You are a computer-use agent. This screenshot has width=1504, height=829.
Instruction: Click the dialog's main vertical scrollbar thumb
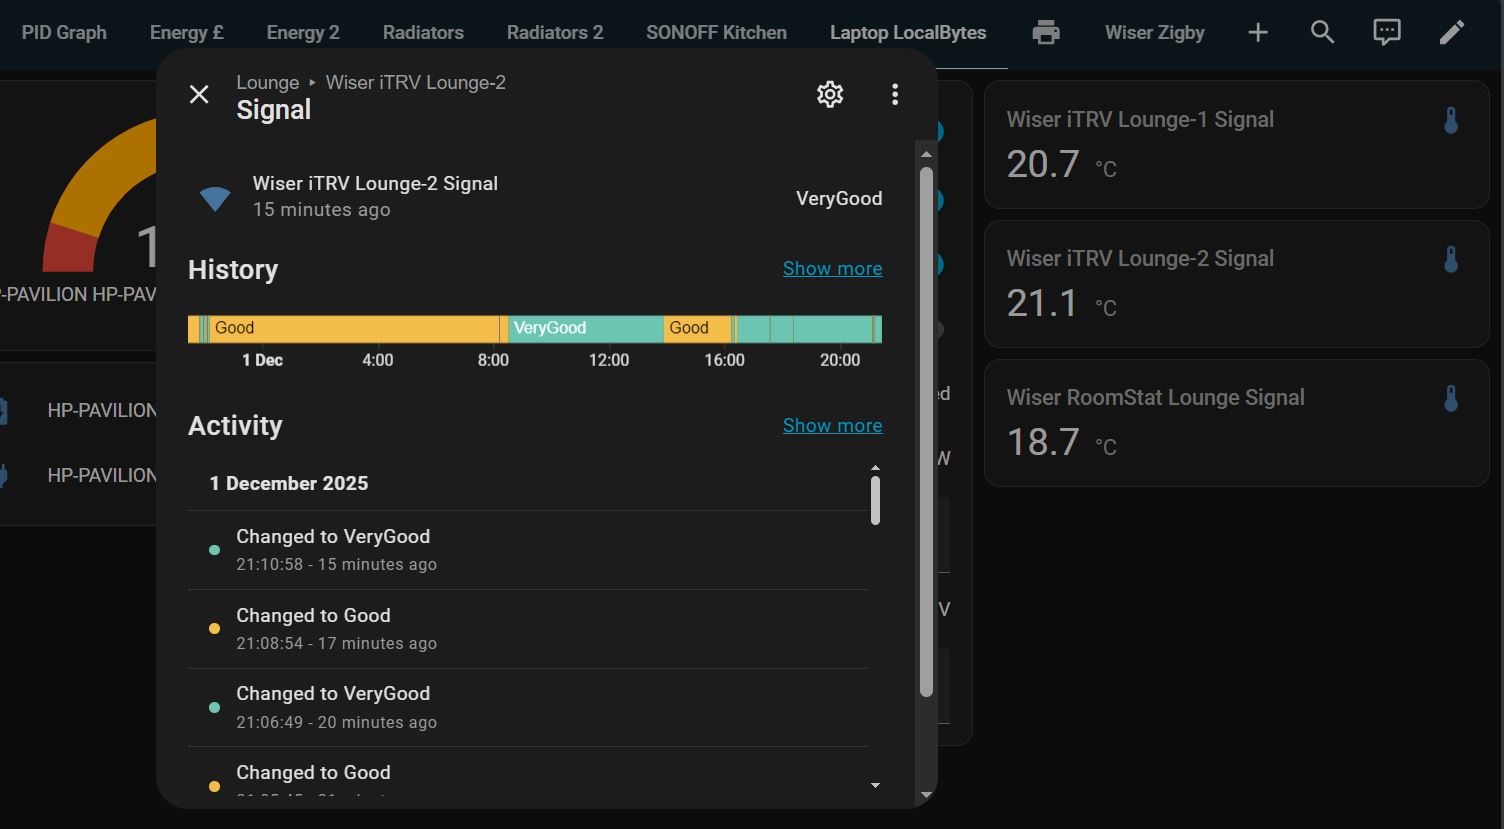click(926, 431)
